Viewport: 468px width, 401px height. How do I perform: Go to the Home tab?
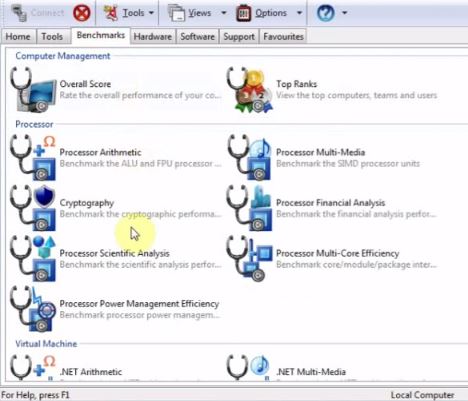pos(18,36)
